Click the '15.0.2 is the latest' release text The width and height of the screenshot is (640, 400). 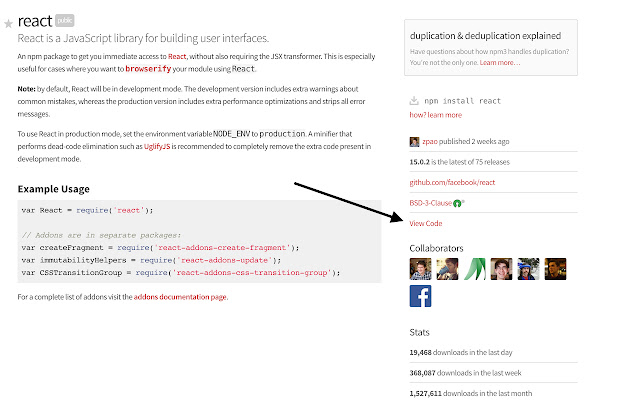(460, 162)
